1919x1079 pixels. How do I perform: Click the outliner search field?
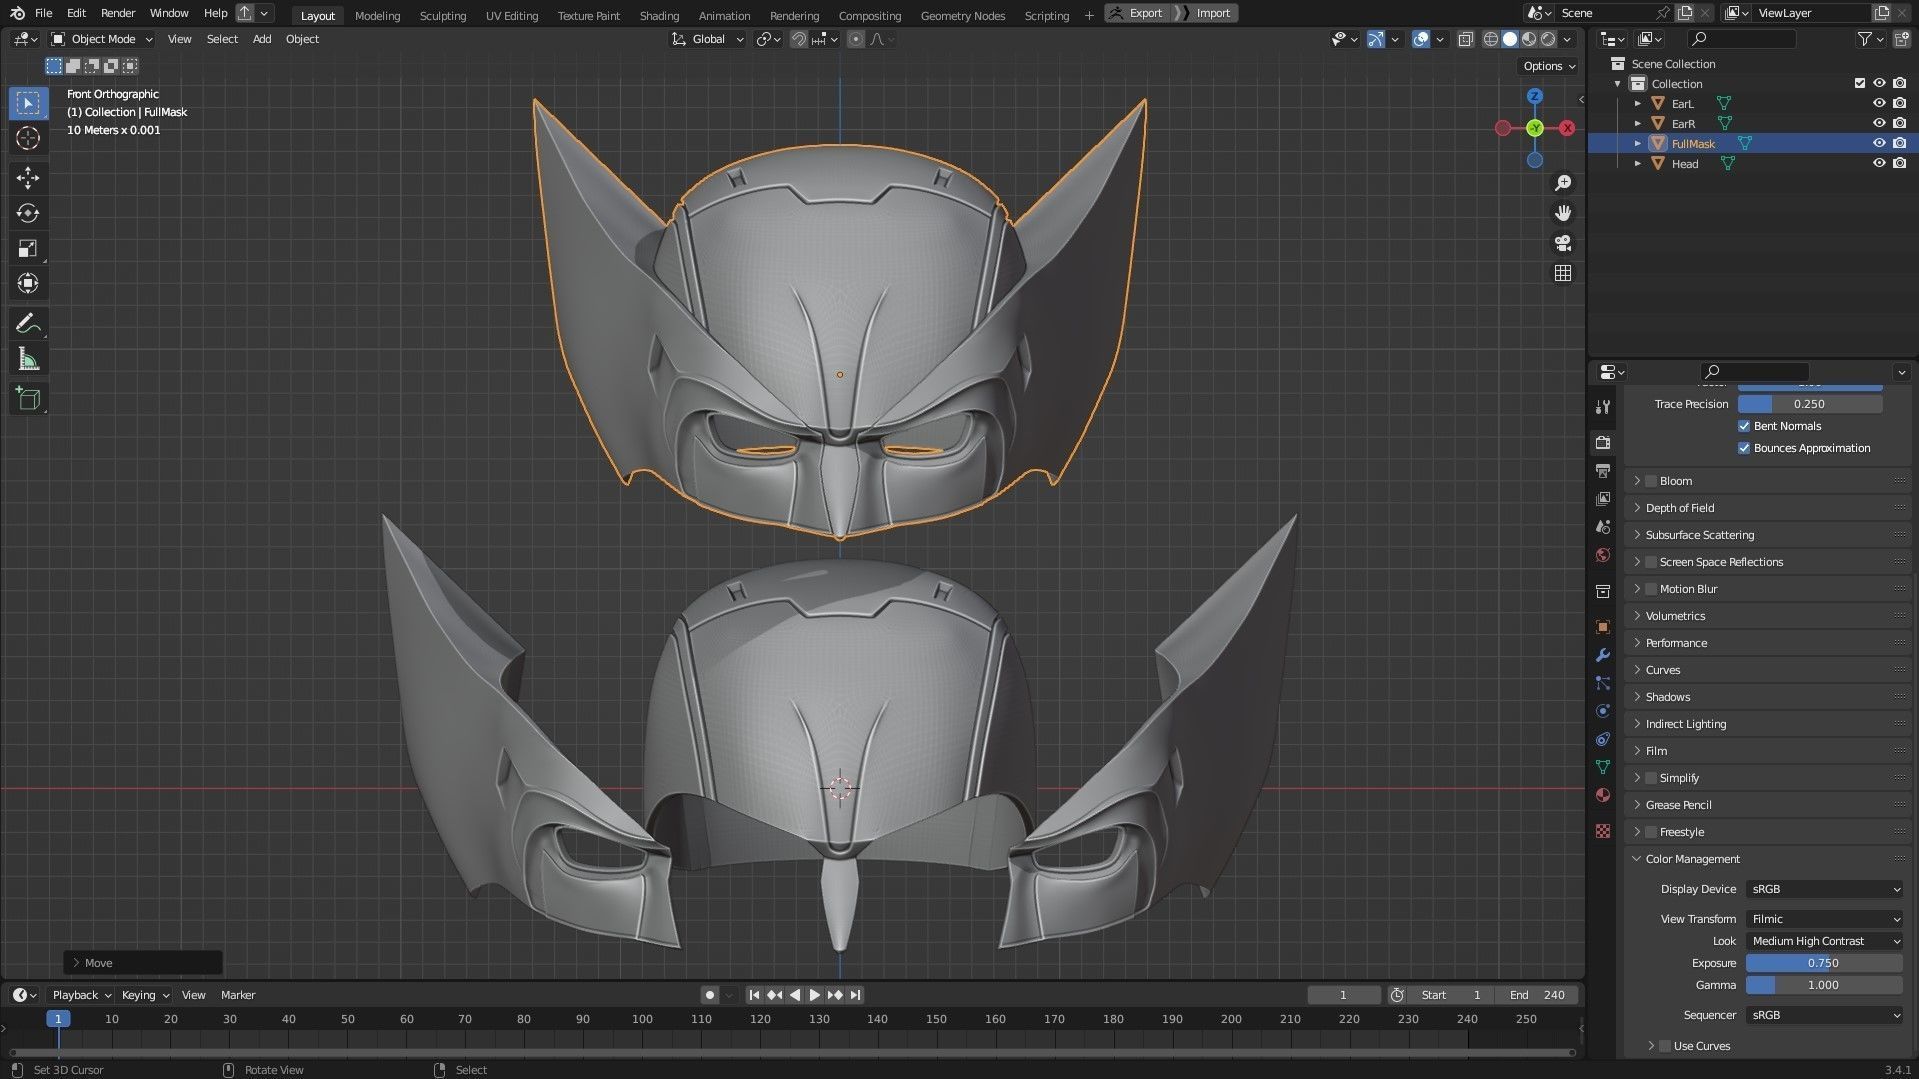(1742, 39)
